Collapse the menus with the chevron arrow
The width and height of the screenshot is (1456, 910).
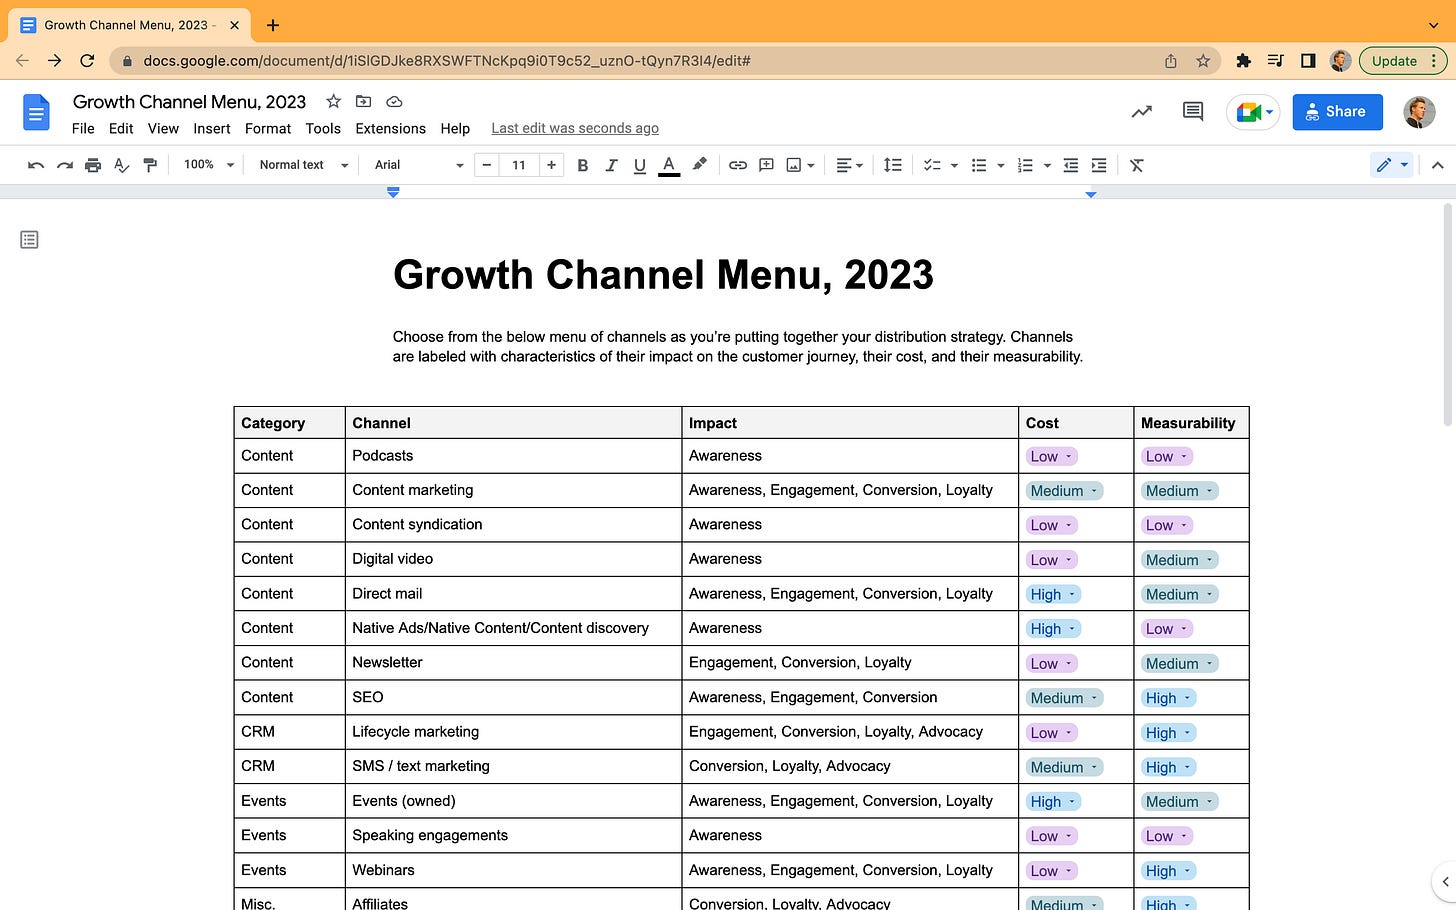(x=1437, y=165)
